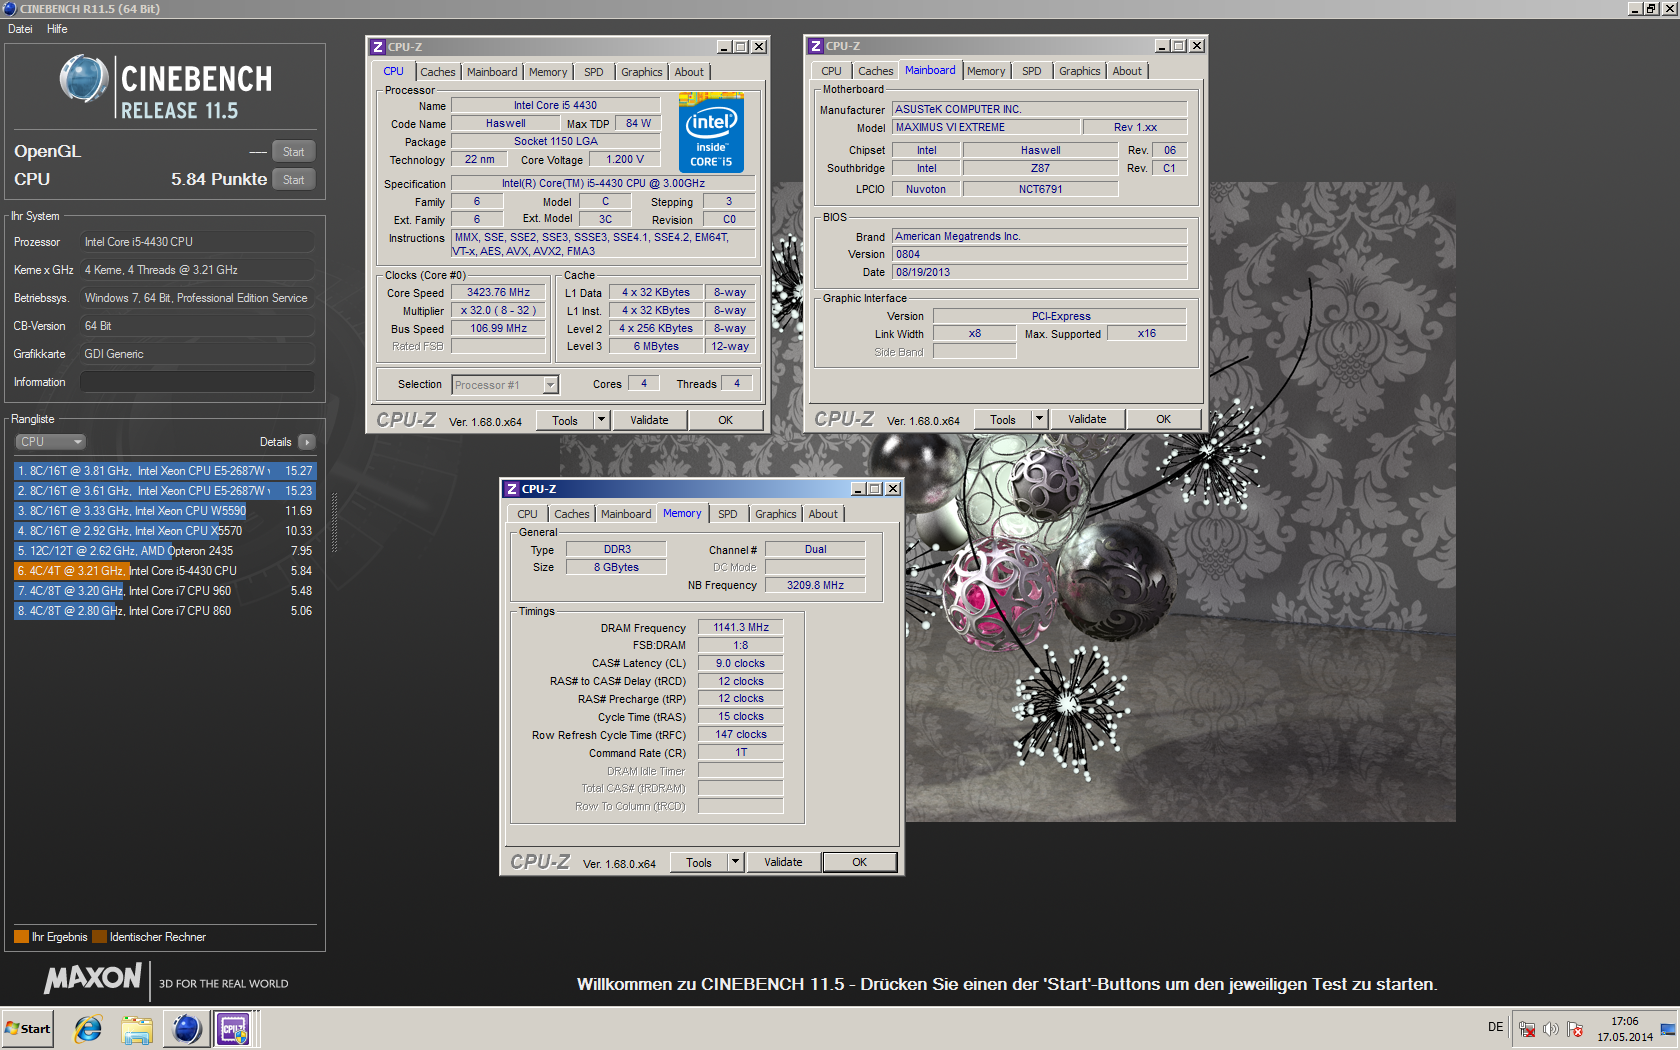The height and width of the screenshot is (1050, 1680).
Task: Click Validate in Mainboard window
Action: click(x=1087, y=419)
